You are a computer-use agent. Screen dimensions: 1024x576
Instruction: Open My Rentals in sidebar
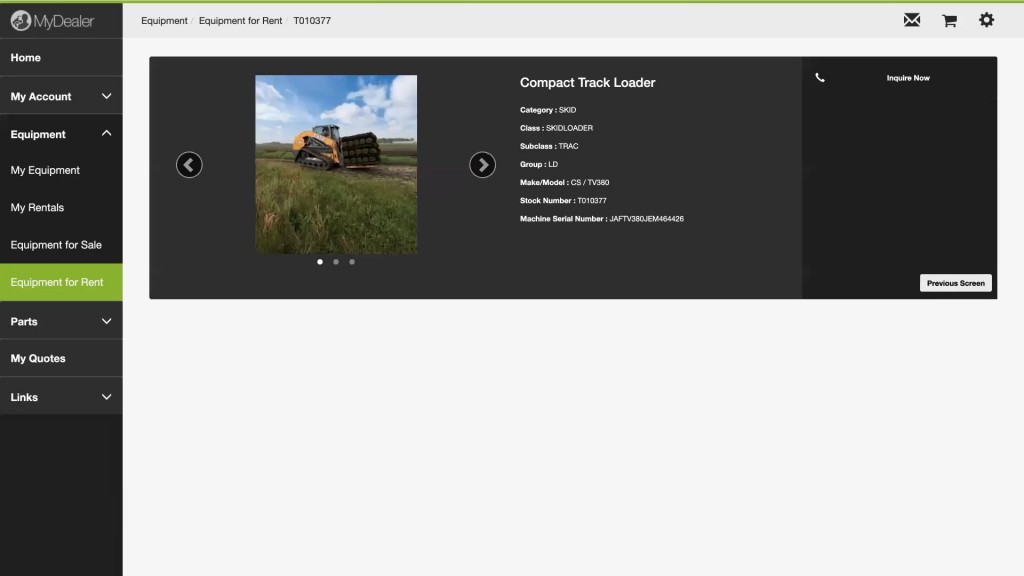tap(37, 208)
